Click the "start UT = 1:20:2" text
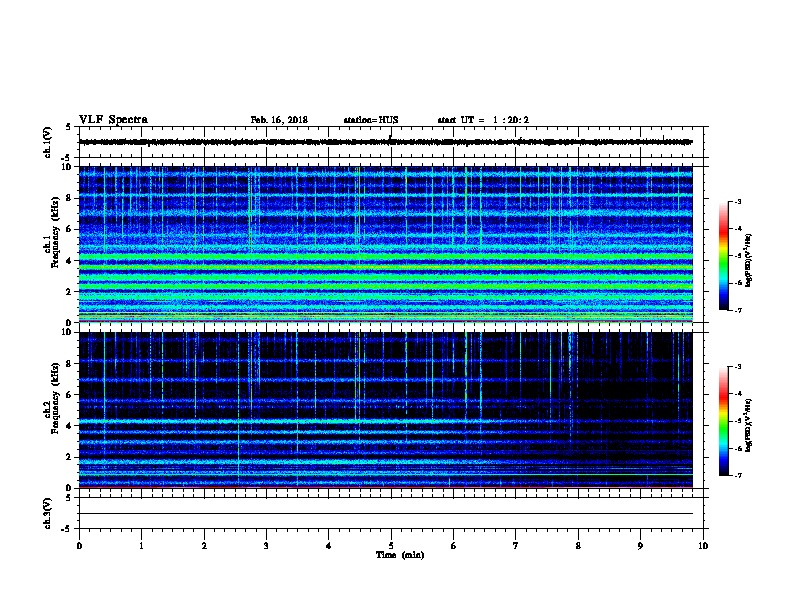Screen dimensions: 792x612 483,120
